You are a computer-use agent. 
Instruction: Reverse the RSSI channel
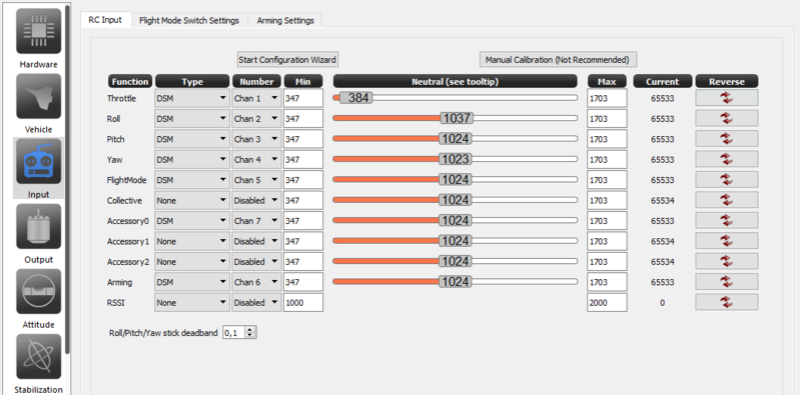pos(727,302)
